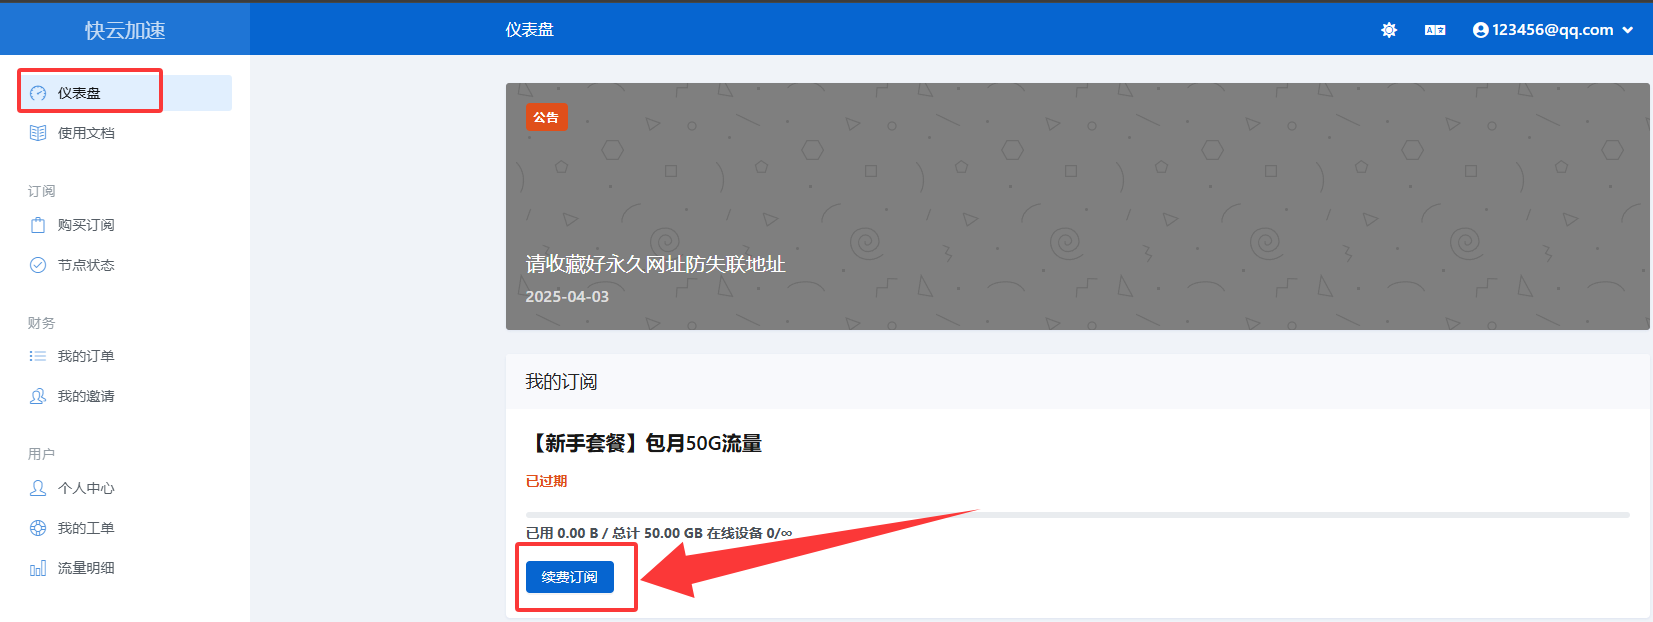Click the 流量明细 bar chart icon

pyautogui.click(x=38, y=568)
